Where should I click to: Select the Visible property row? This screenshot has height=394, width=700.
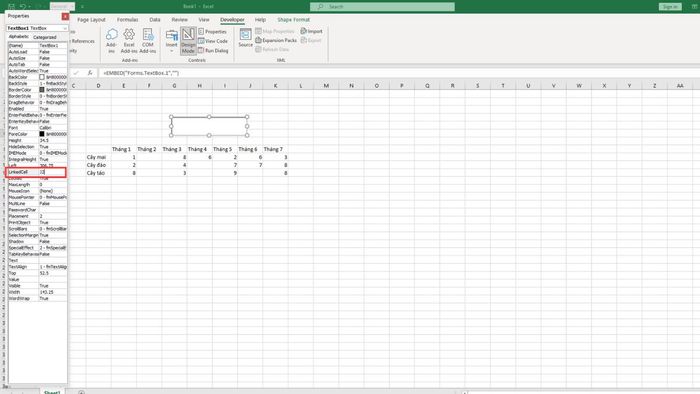pyautogui.click(x=38, y=286)
